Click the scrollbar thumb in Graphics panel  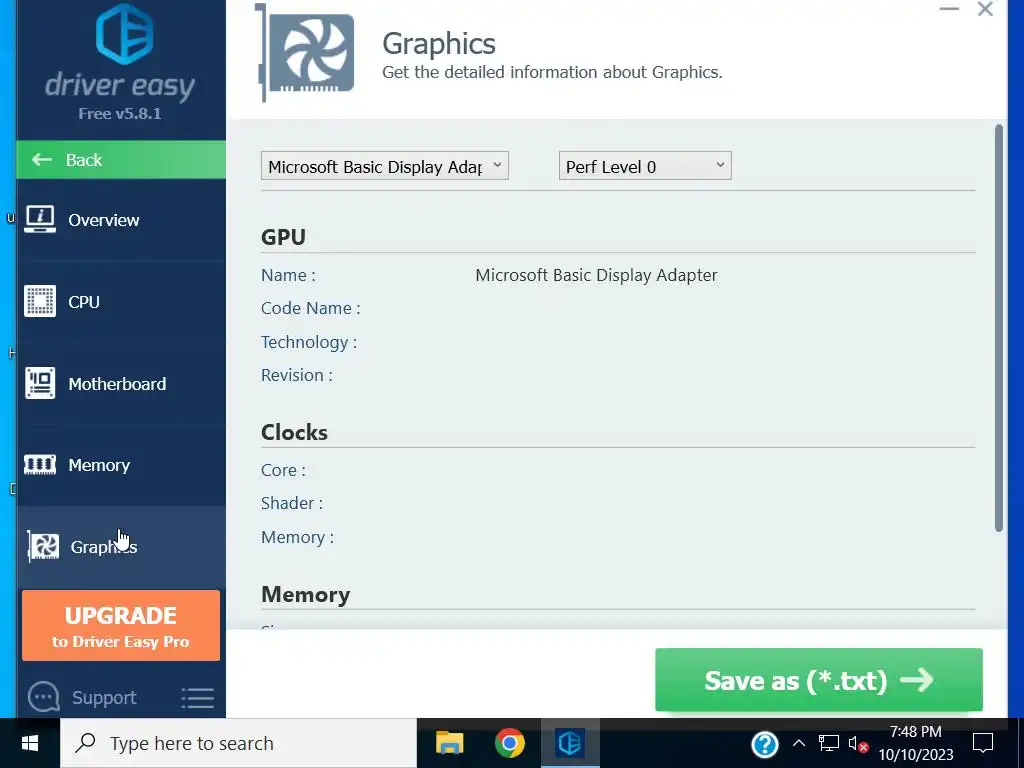pos(999,328)
